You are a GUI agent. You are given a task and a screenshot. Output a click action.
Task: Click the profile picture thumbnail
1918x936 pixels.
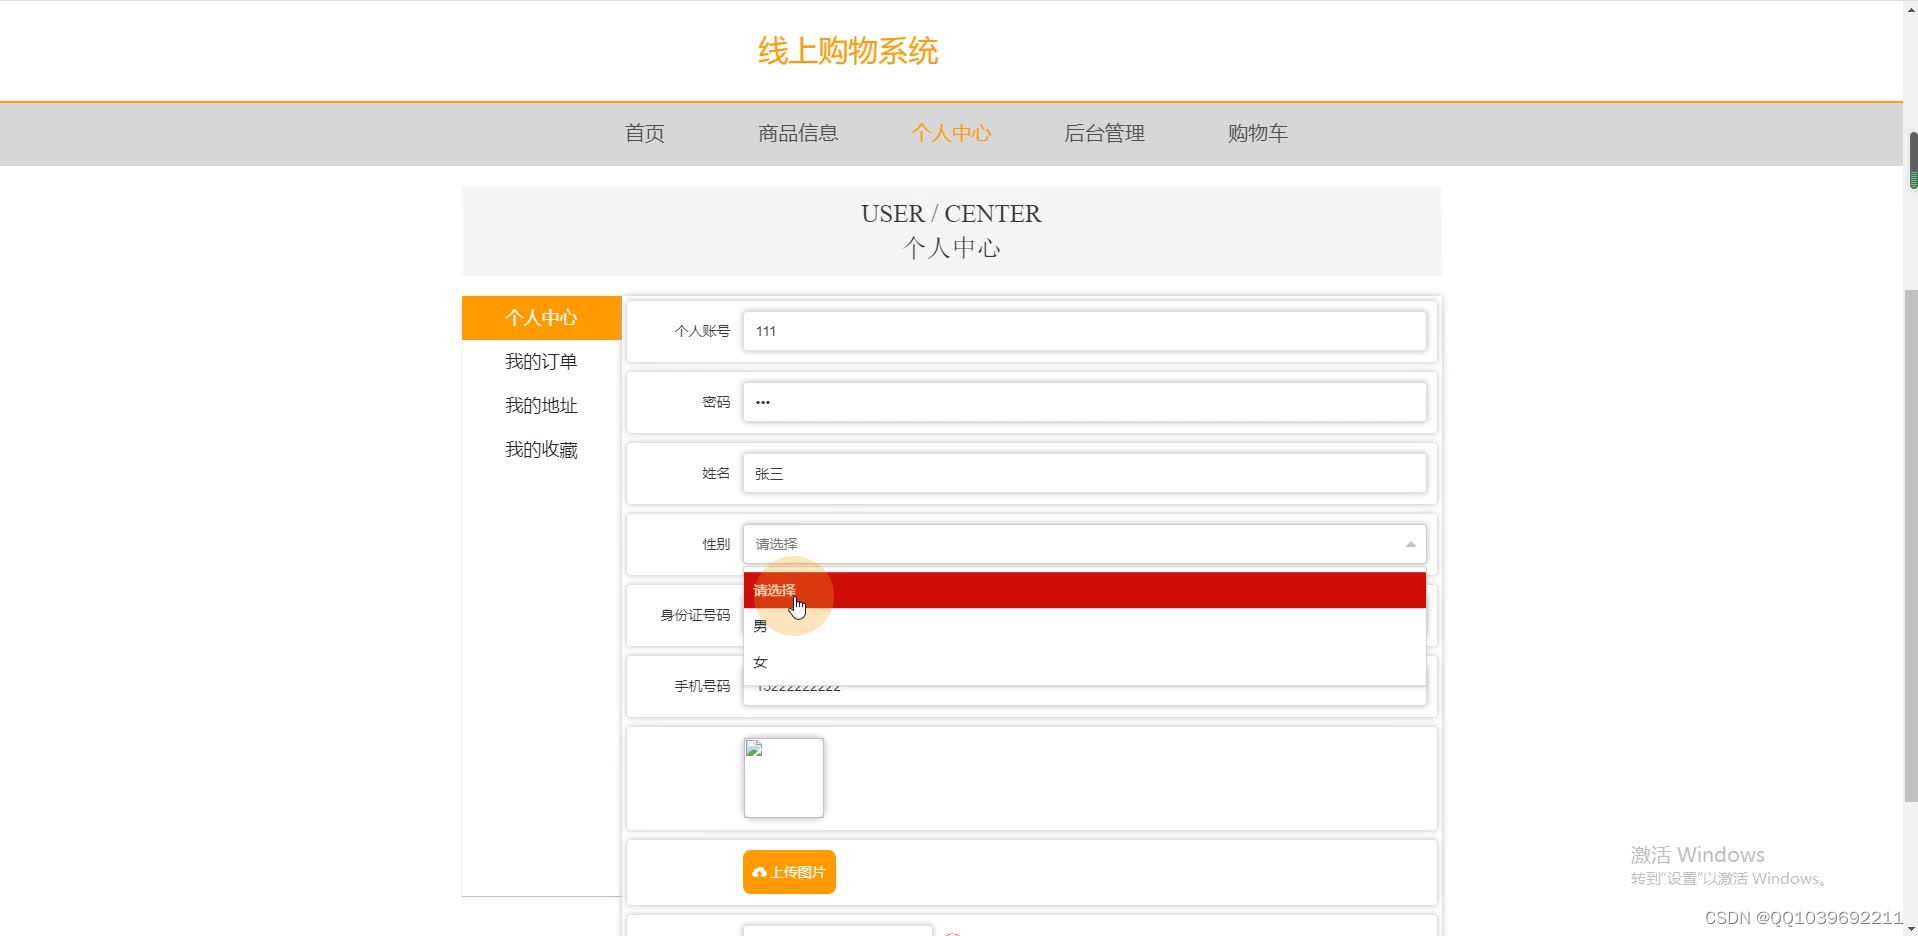(784, 778)
